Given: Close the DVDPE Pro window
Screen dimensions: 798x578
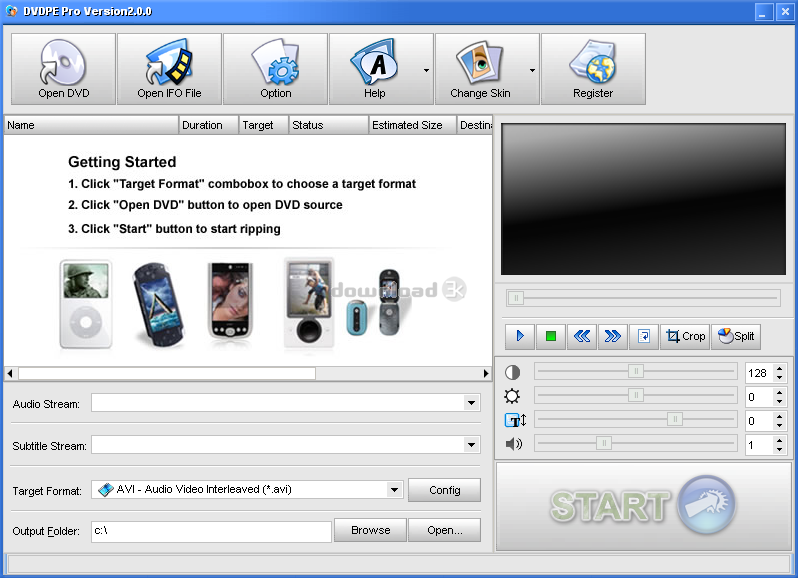Looking at the screenshot, I should pyautogui.click(x=785, y=12).
